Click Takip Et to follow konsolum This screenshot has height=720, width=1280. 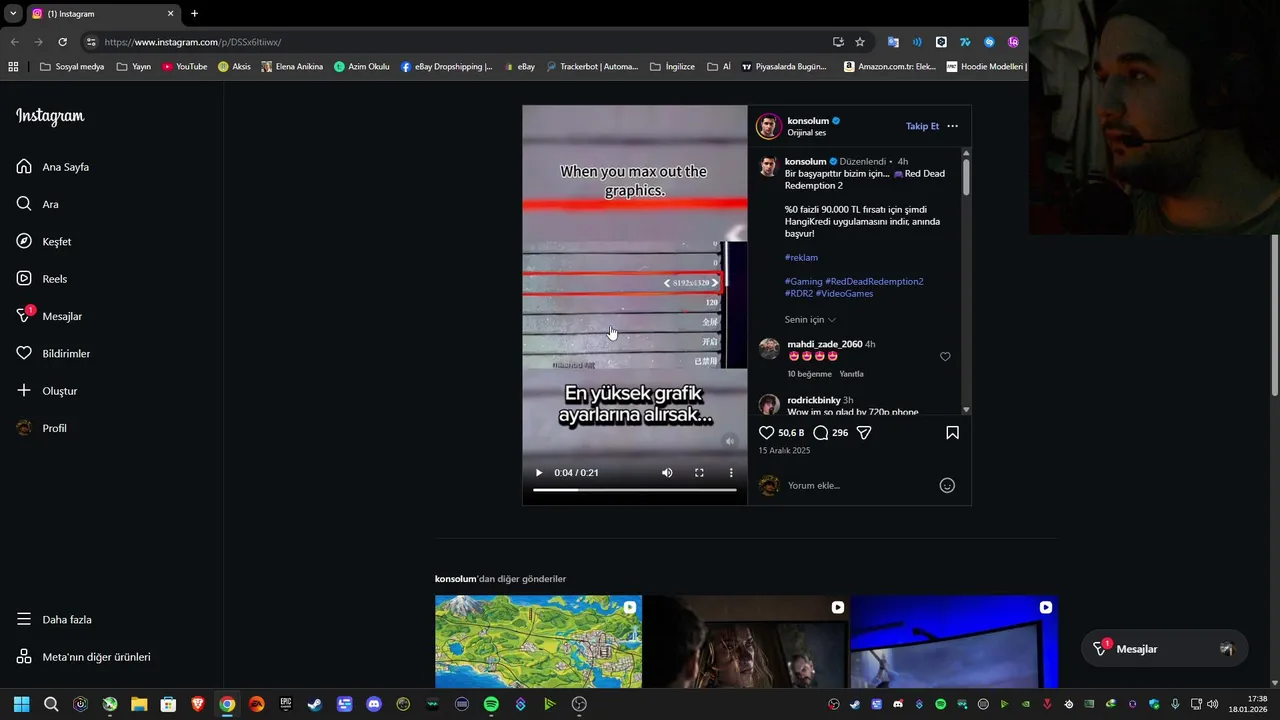pos(922,126)
